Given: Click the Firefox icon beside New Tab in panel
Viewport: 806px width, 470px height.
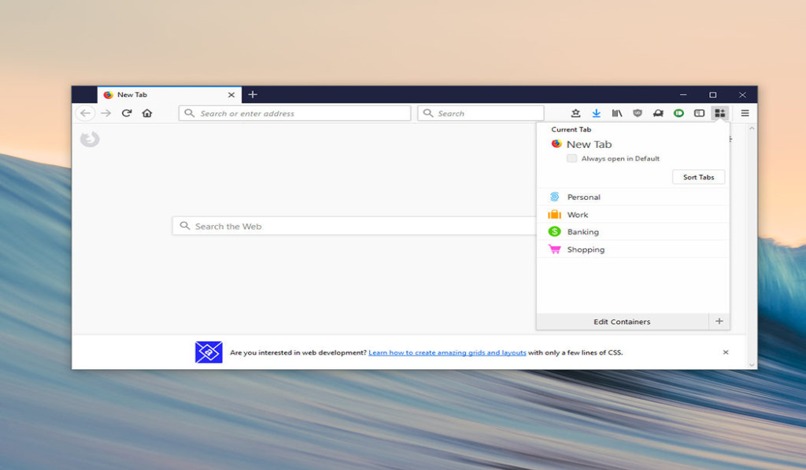Looking at the screenshot, I should (x=556, y=144).
